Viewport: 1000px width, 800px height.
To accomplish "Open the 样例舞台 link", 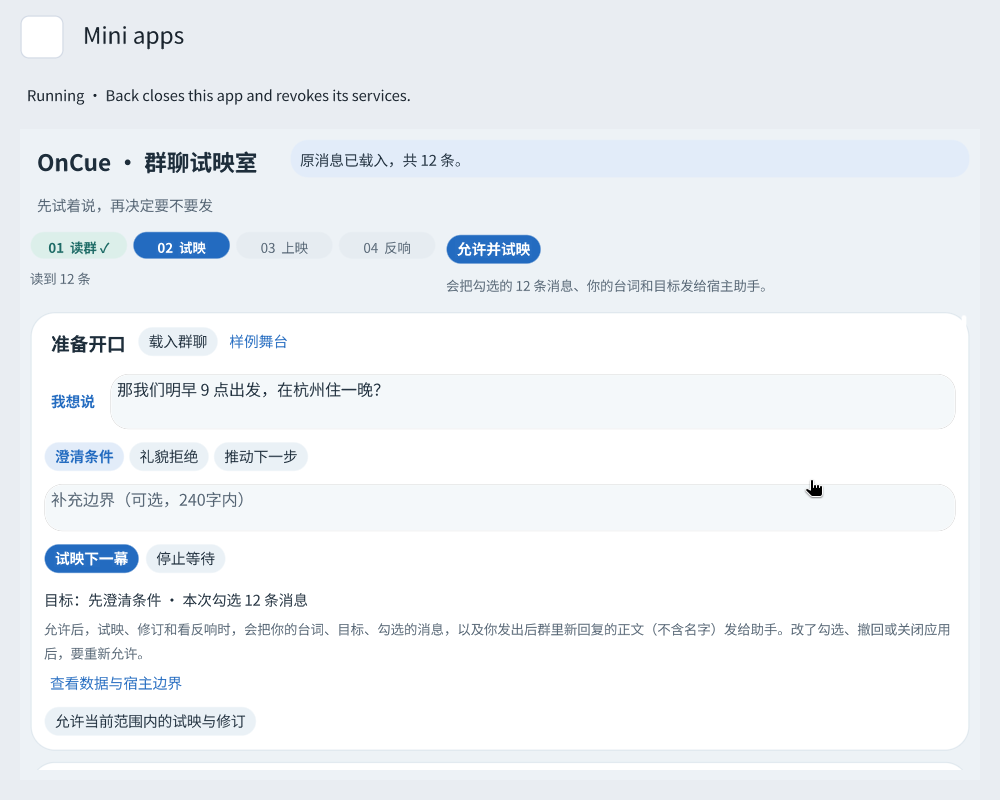I will (258, 342).
